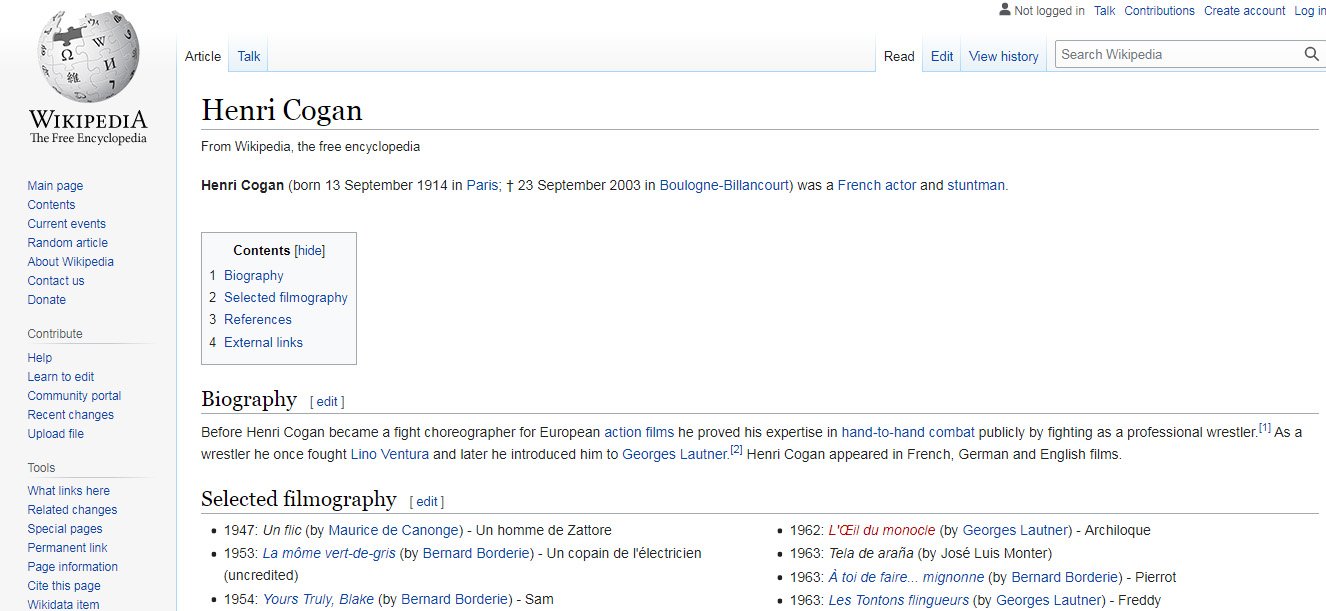Open the hand-to-hand combat link
This screenshot has width=1326, height=611.
908,433
